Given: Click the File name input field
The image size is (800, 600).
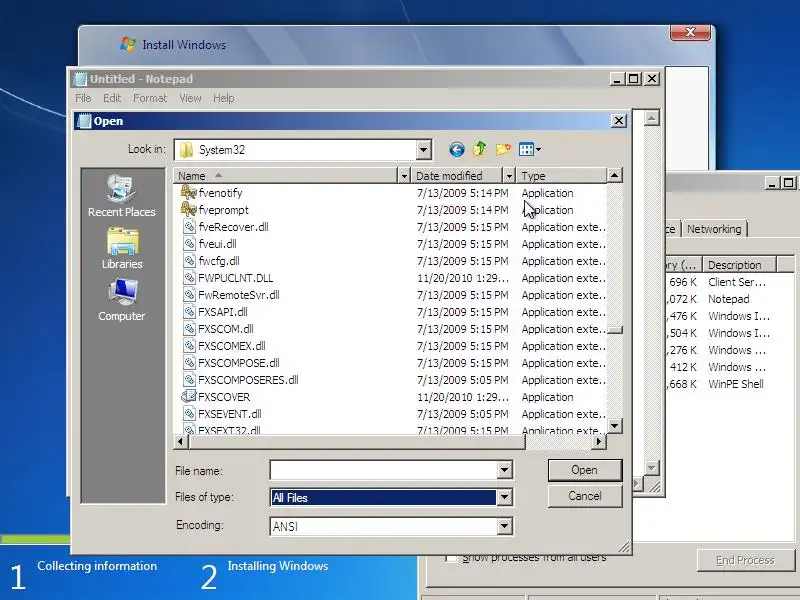Looking at the screenshot, I should coord(384,470).
